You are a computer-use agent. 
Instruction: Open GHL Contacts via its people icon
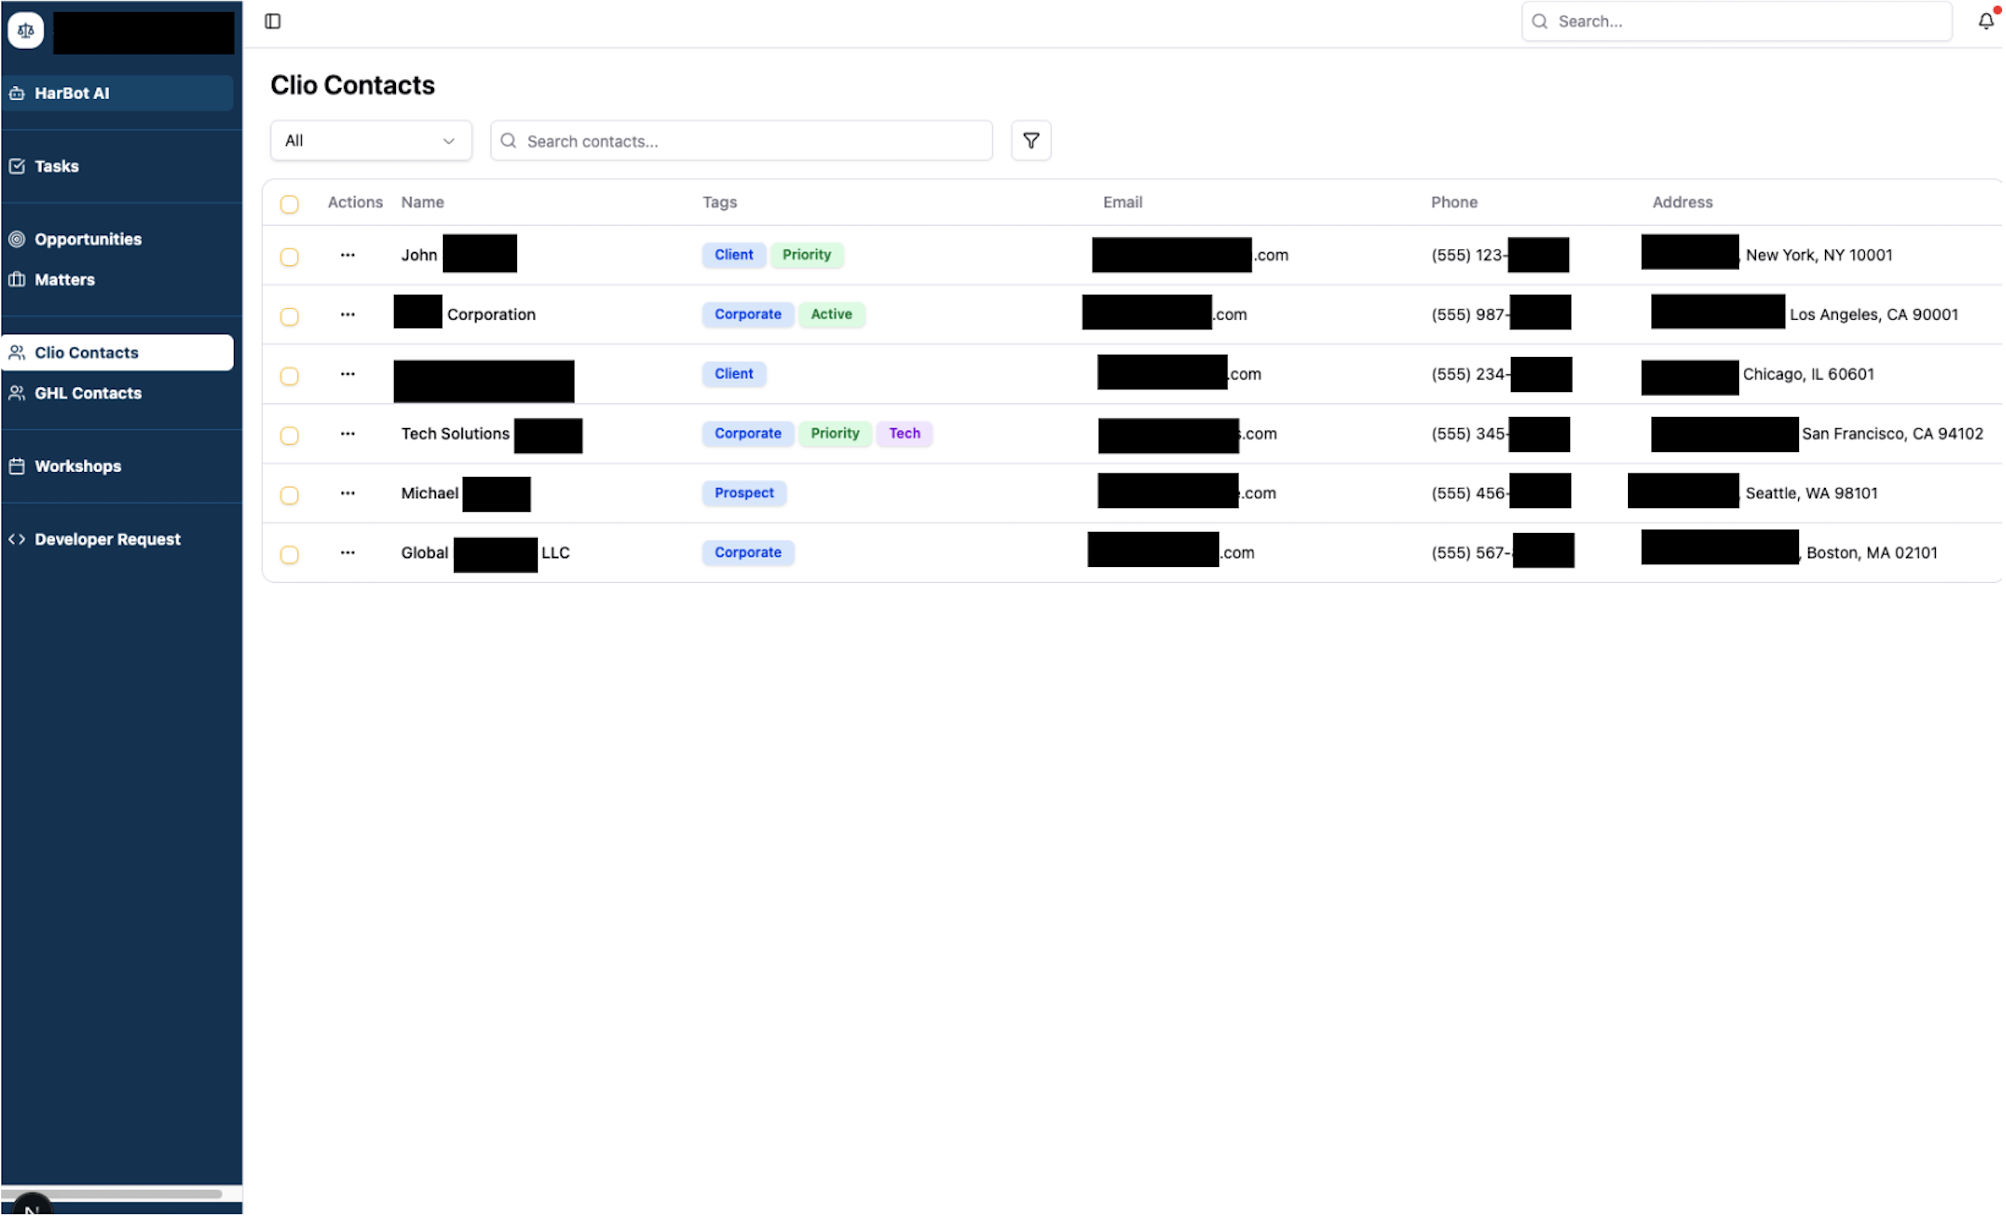(17, 393)
